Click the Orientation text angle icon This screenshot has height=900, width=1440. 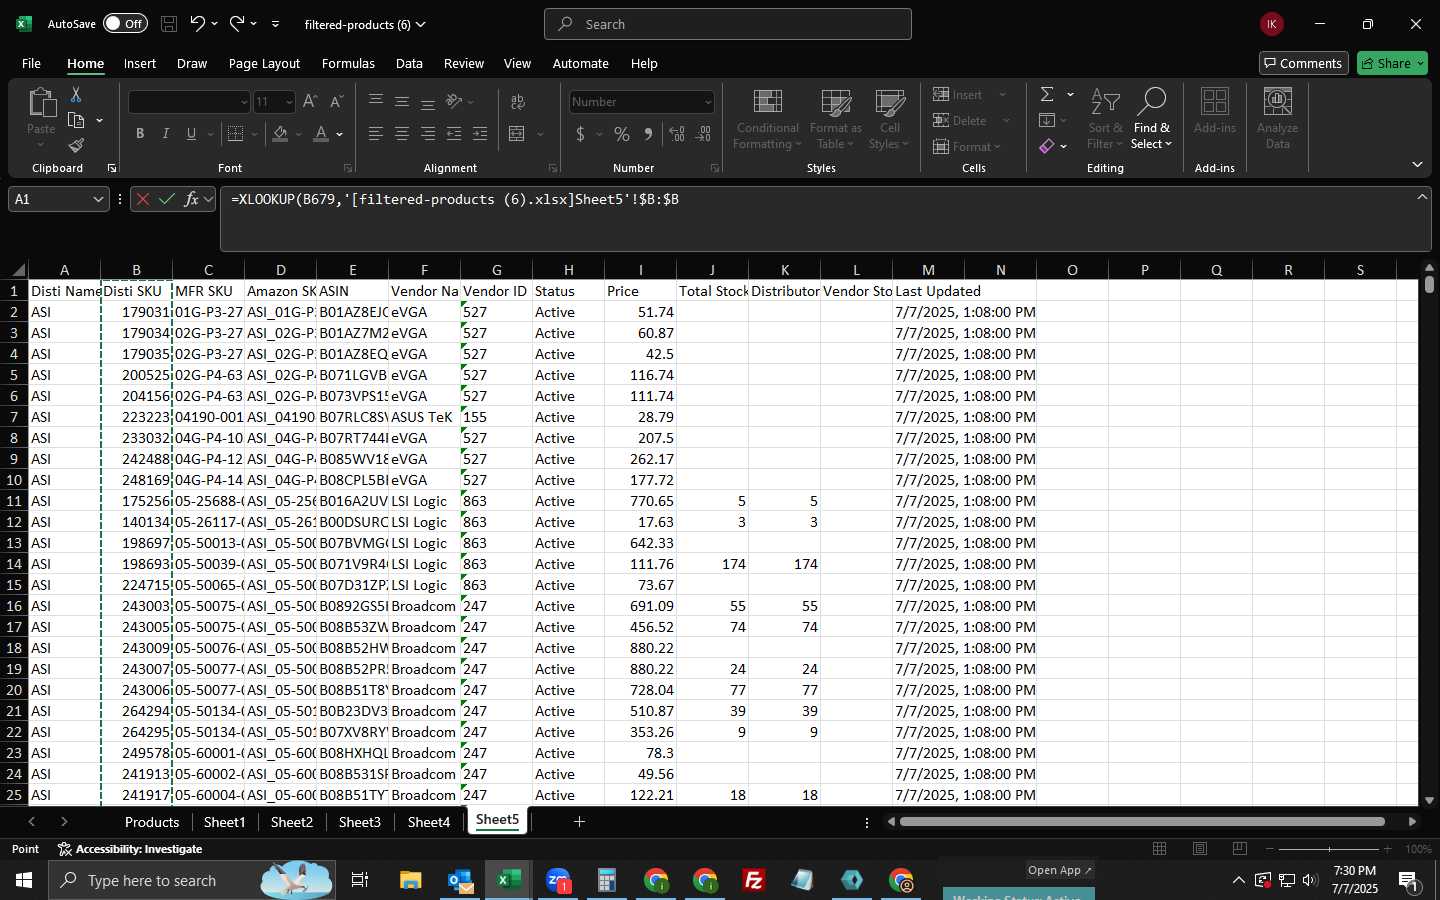click(454, 101)
